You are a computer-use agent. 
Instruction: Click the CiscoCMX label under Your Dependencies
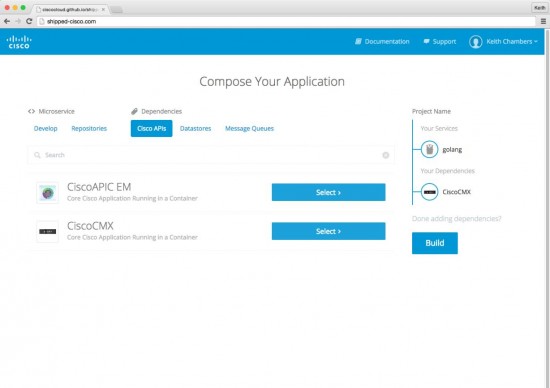tap(456, 192)
